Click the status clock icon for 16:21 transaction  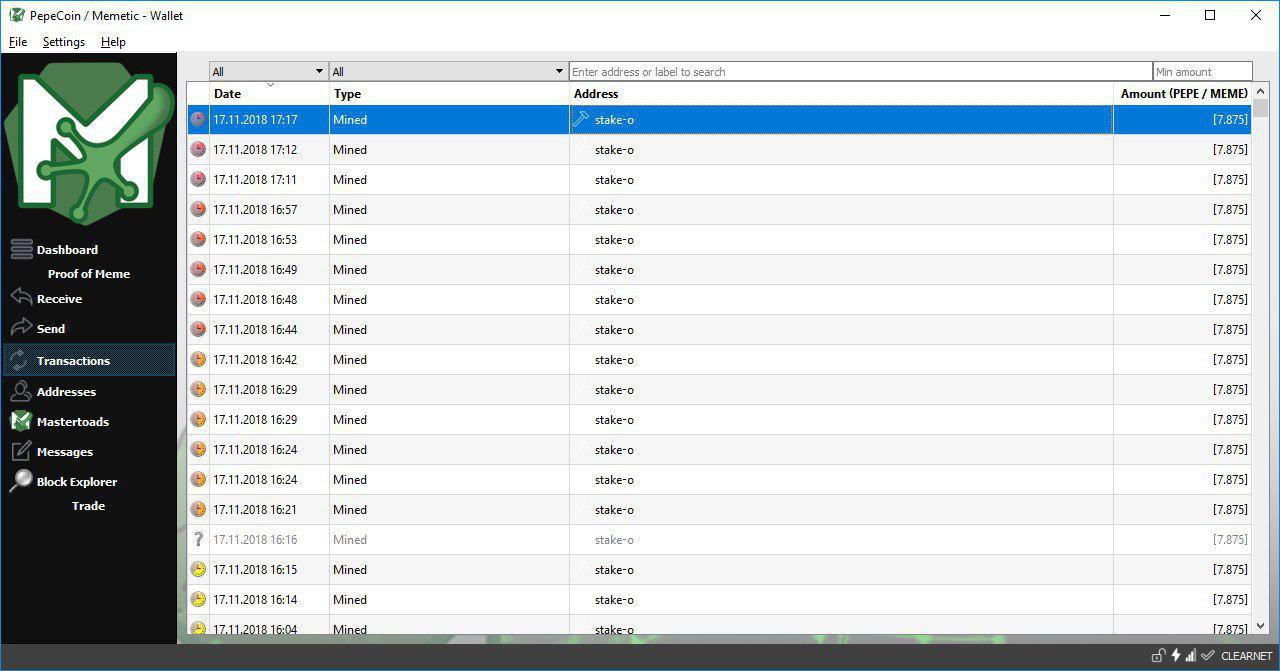198,509
